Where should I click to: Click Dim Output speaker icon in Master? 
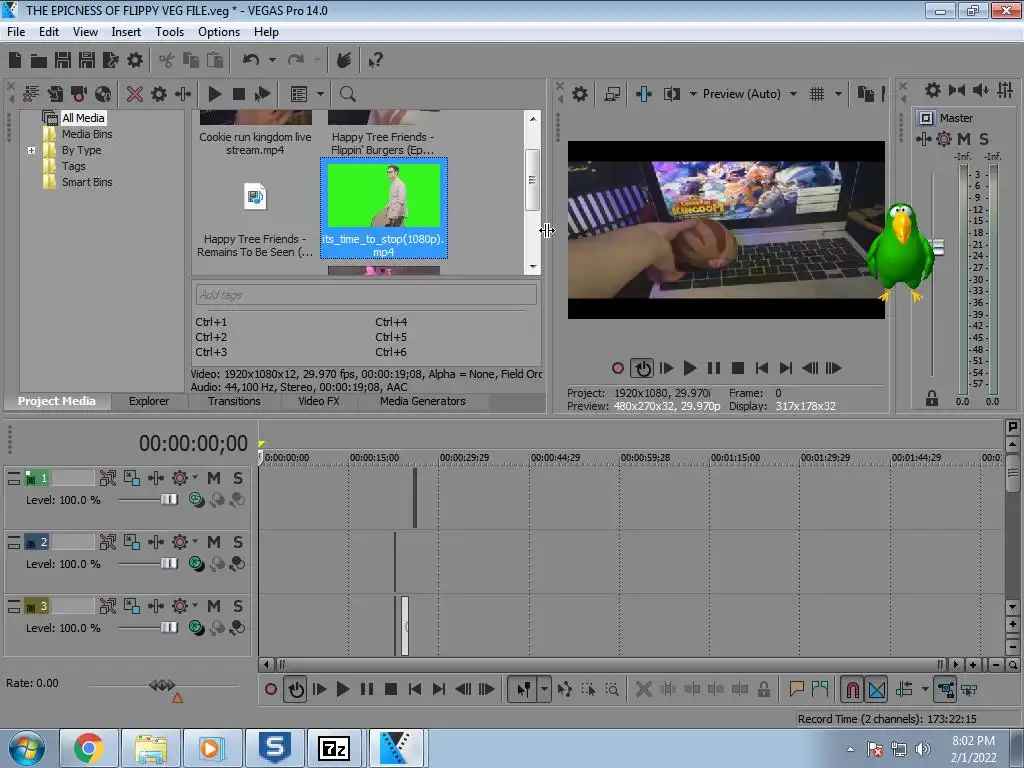pos(980,90)
